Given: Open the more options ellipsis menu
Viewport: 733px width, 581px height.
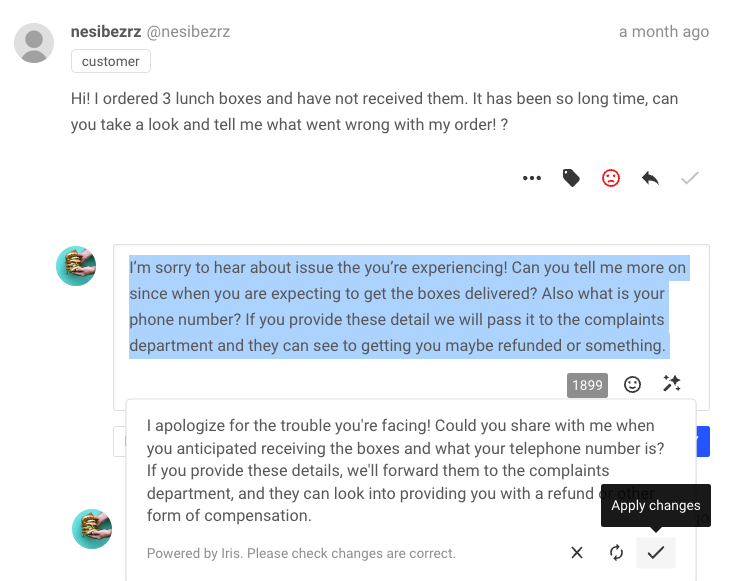Looking at the screenshot, I should pos(532,178).
